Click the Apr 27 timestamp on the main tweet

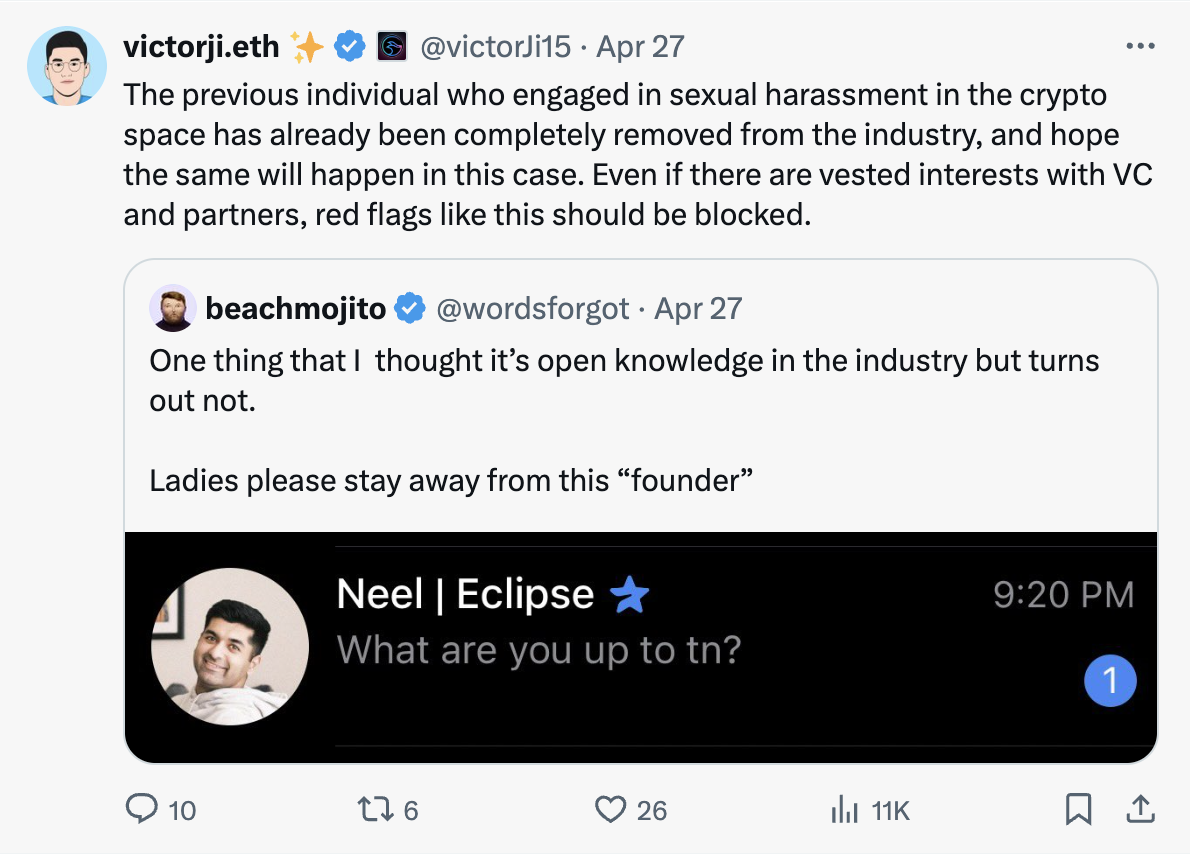640,46
